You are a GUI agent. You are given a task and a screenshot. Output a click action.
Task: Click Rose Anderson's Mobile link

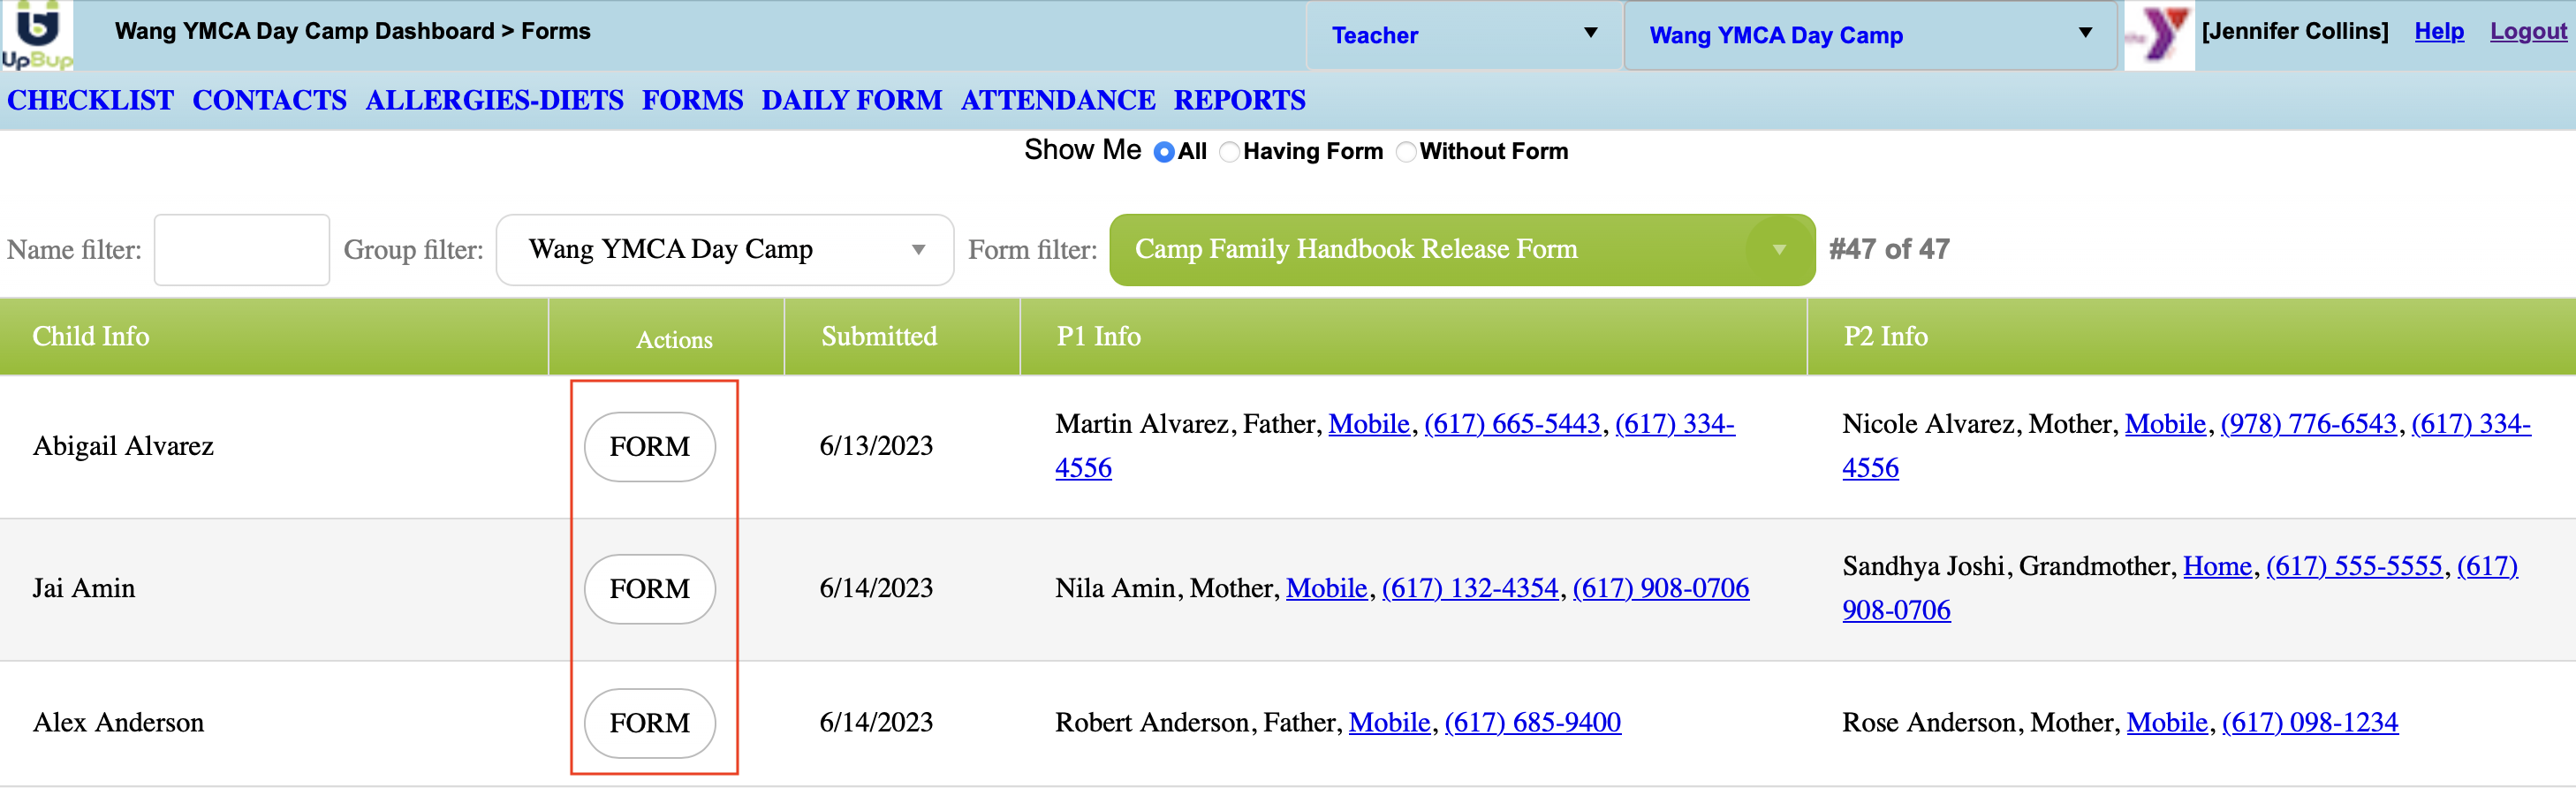(2167, 722)
